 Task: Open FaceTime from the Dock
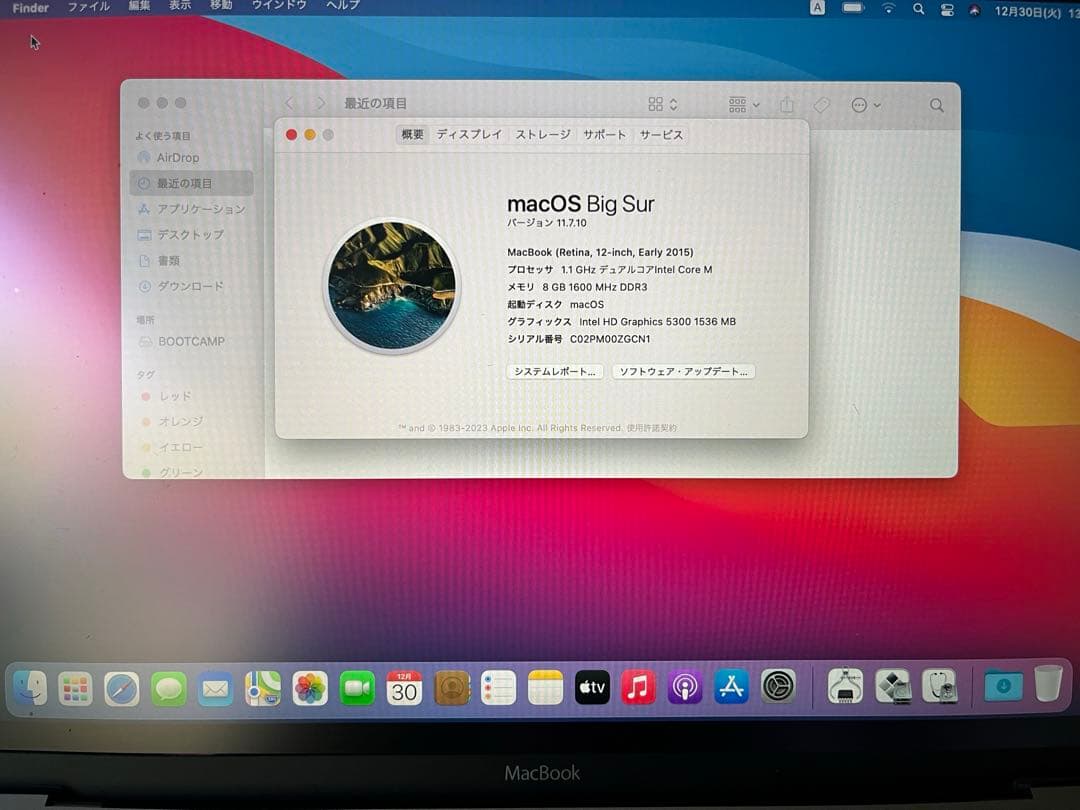point(357,687)
